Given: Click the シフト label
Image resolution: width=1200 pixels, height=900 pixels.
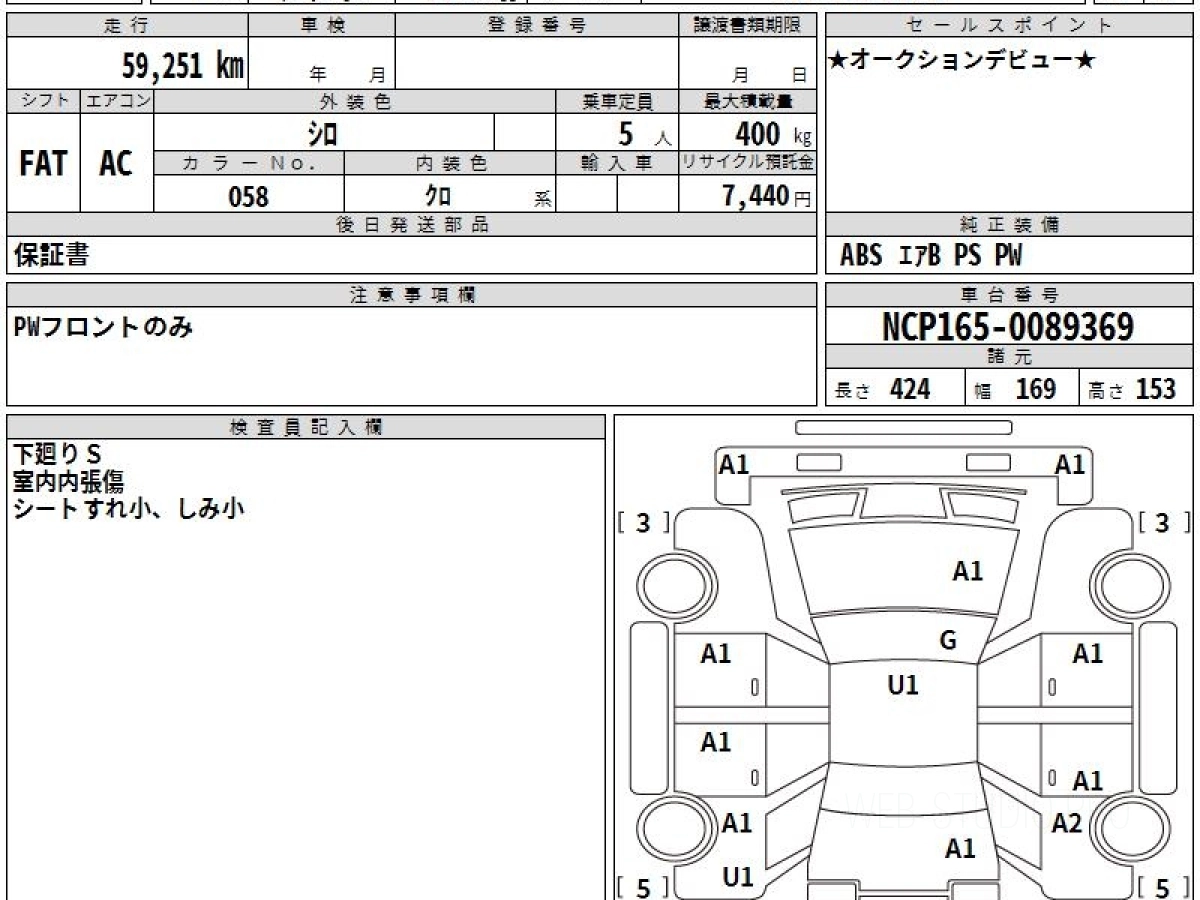Looking at the screenshot, I should click(x=44, y=101).
